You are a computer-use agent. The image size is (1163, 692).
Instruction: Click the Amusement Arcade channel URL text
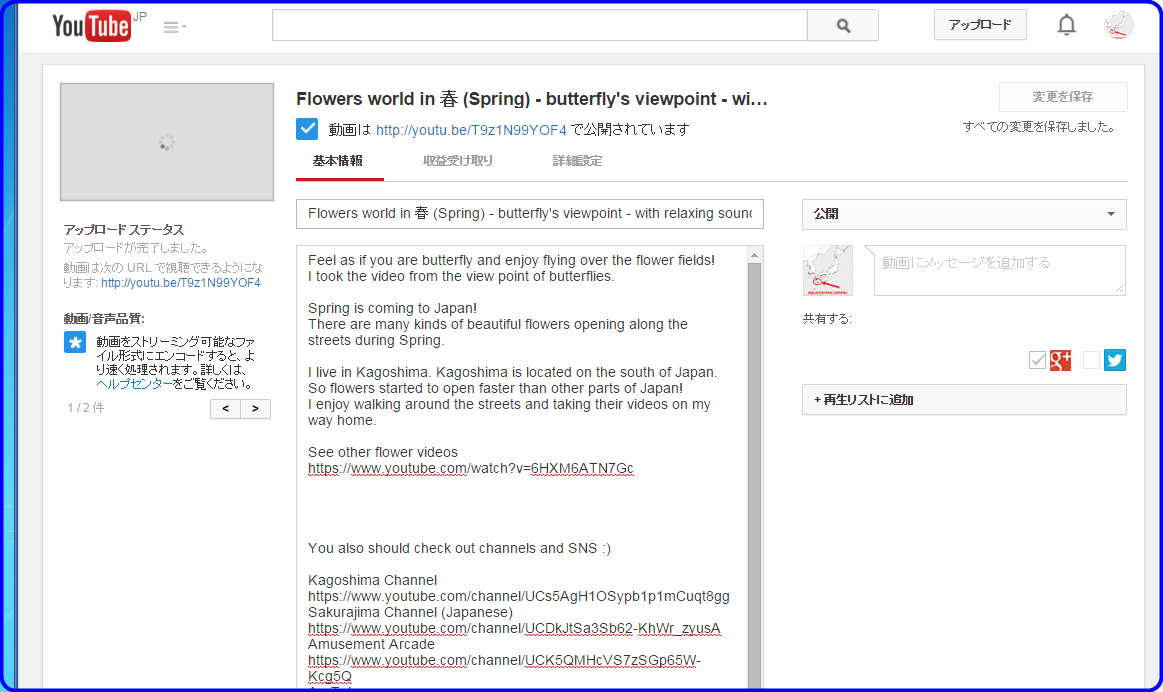504,668
